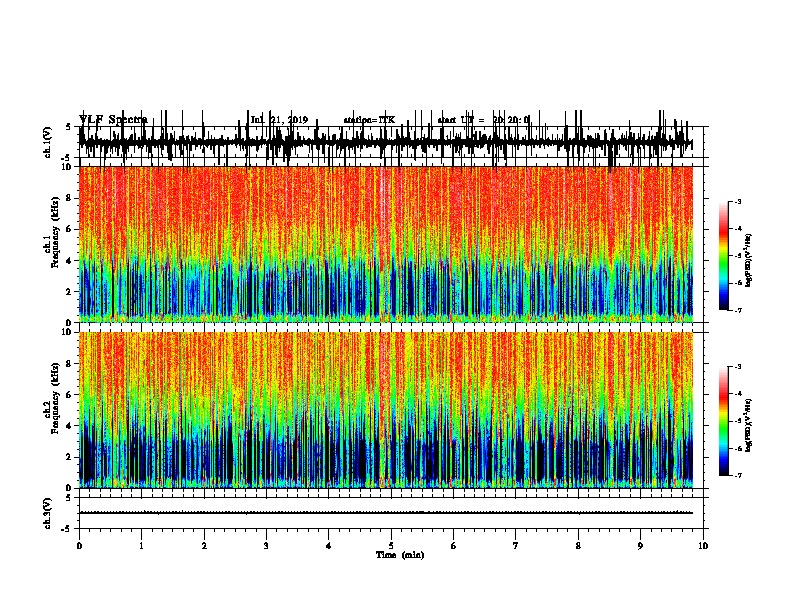Click the time axis tick label '5'
The image size is (792, 612).
pyautogui.click(x=391, y=546)
